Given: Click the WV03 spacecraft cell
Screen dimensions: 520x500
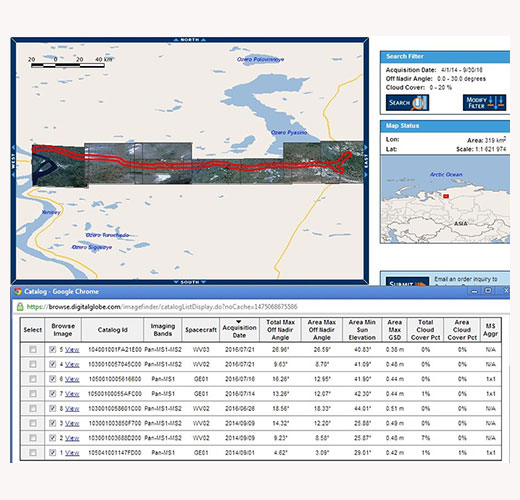Looking at the screenshot, I should 201,350.
